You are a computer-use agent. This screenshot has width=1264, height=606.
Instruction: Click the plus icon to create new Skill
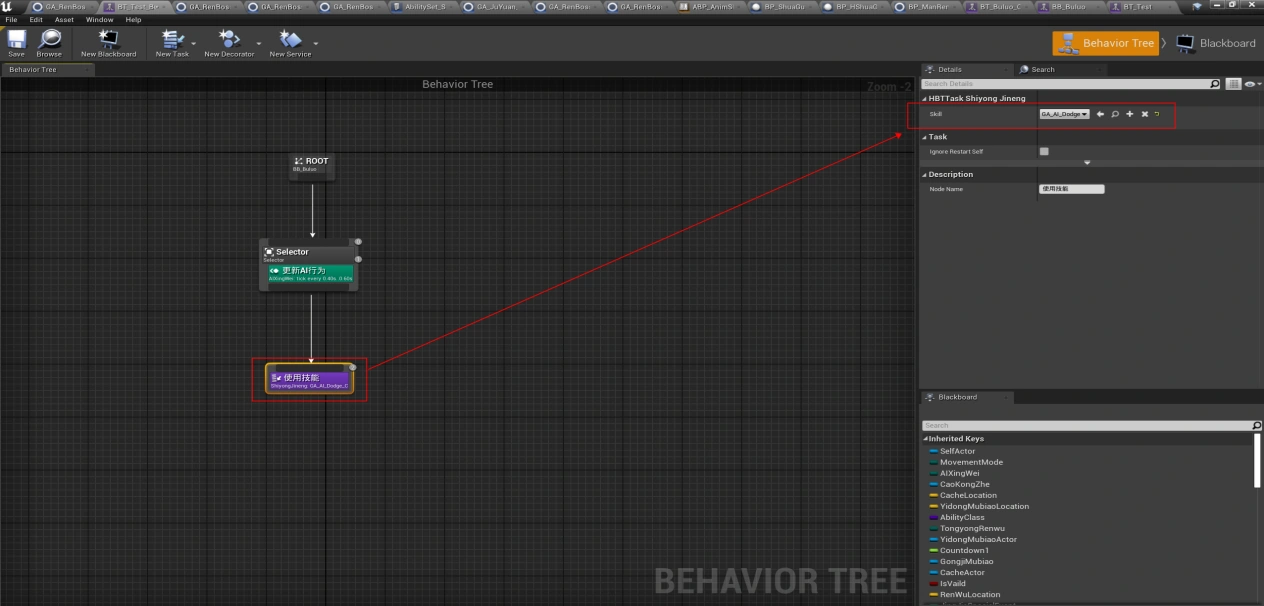coord(1130,114)
